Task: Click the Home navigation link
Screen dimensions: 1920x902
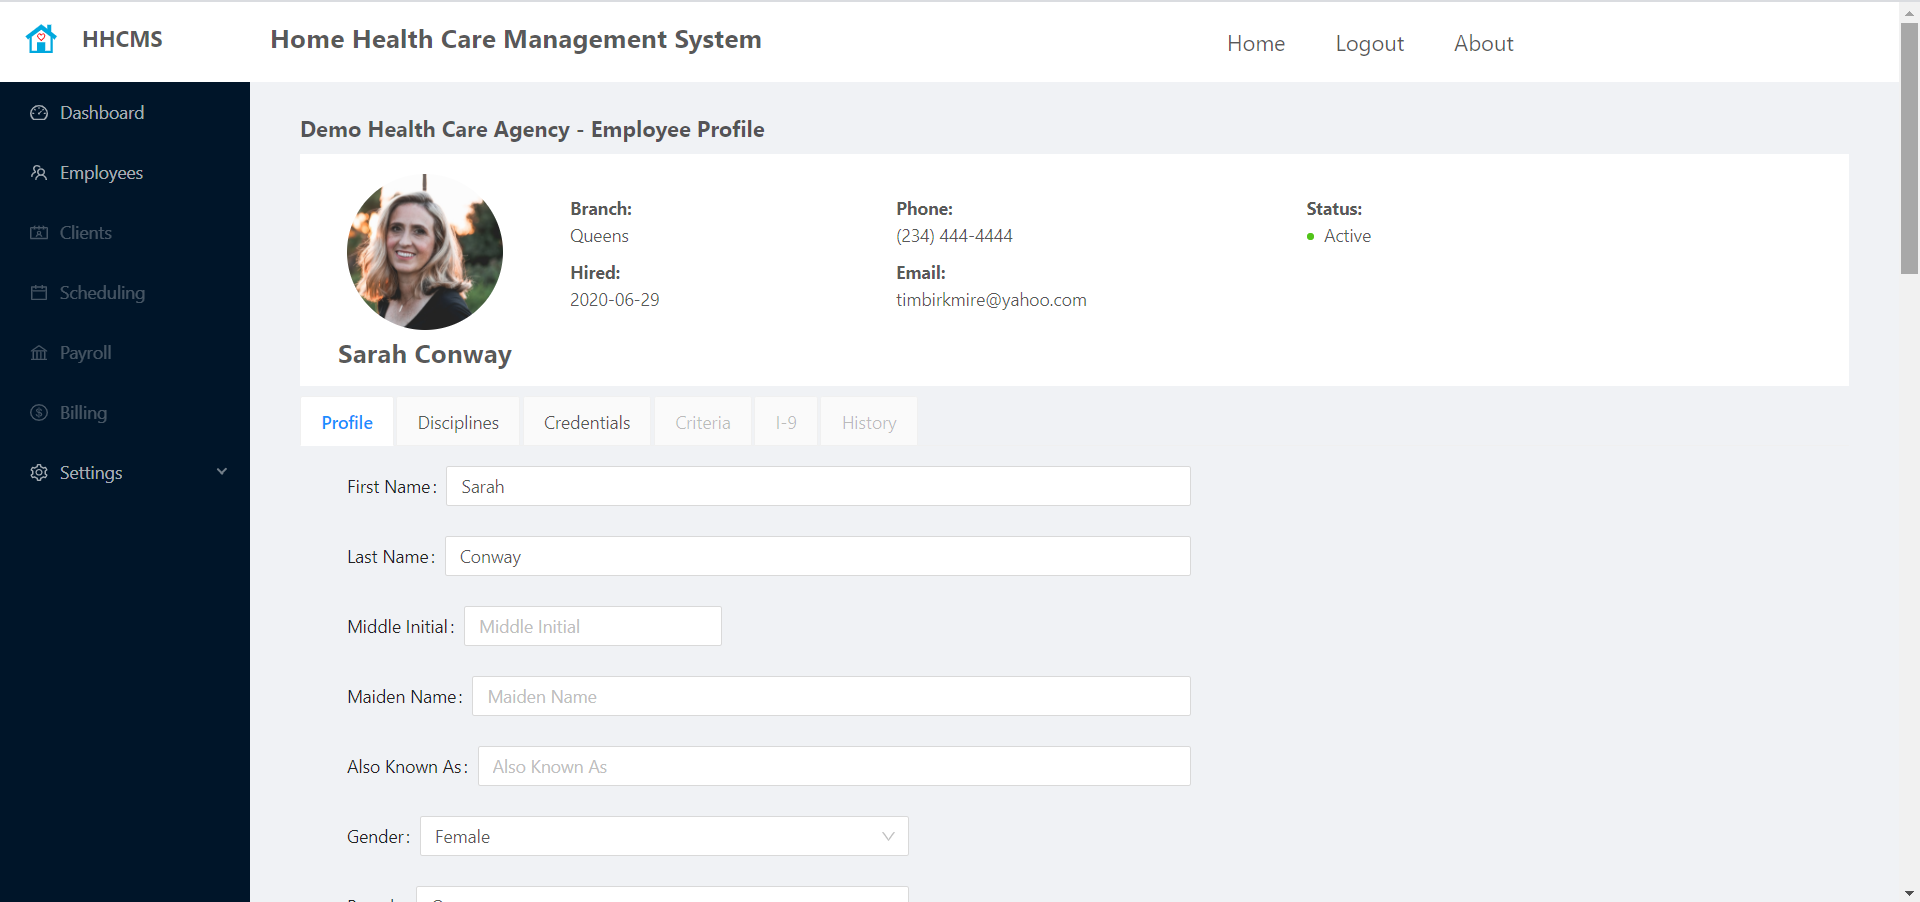Action: click(x=1256, y=43)
